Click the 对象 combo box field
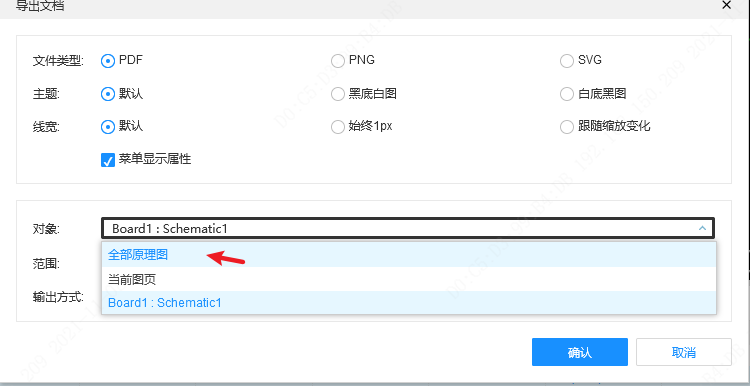The width and height of the screenshot is (750, 386). point(408,229)
